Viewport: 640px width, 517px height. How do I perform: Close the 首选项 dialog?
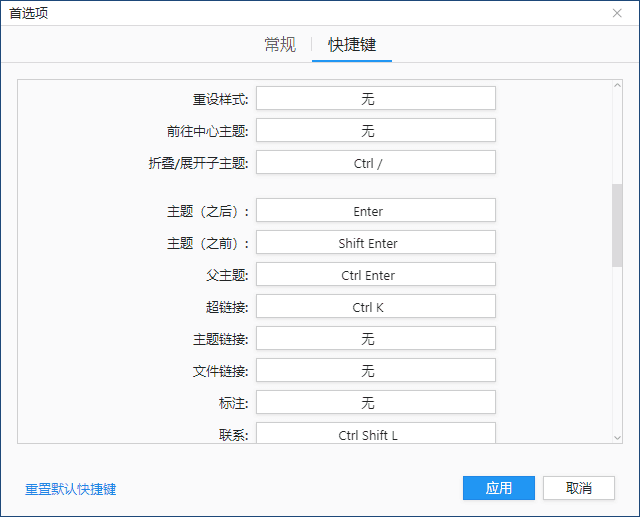click(x=617, y=13)
